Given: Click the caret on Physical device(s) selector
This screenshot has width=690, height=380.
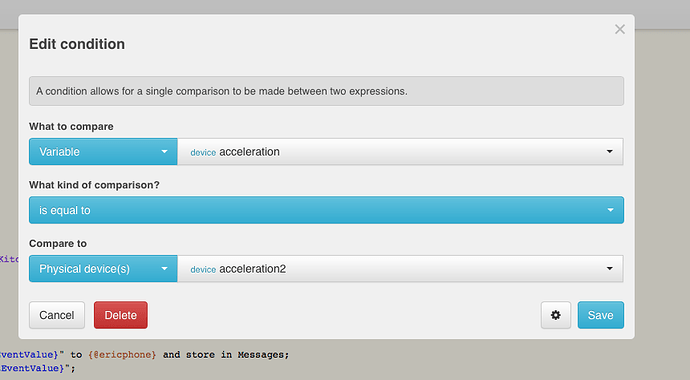Looking at the screenshot, I should coord(164,269).
